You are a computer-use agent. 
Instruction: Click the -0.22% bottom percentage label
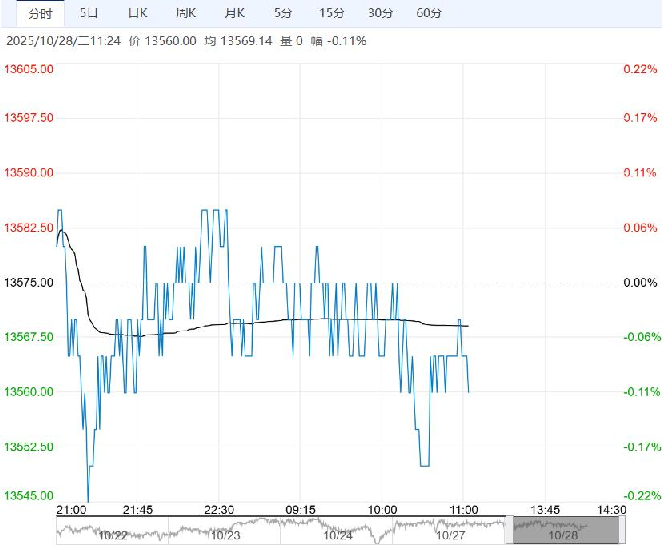635,495
